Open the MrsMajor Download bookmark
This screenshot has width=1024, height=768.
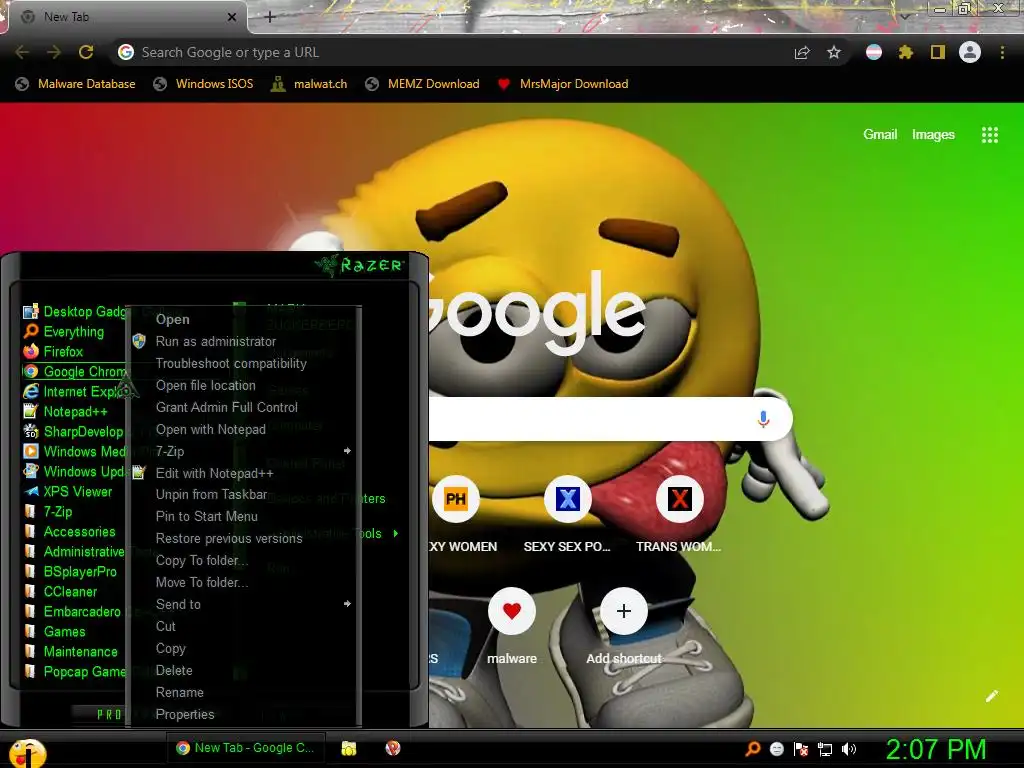pos(563,84)
